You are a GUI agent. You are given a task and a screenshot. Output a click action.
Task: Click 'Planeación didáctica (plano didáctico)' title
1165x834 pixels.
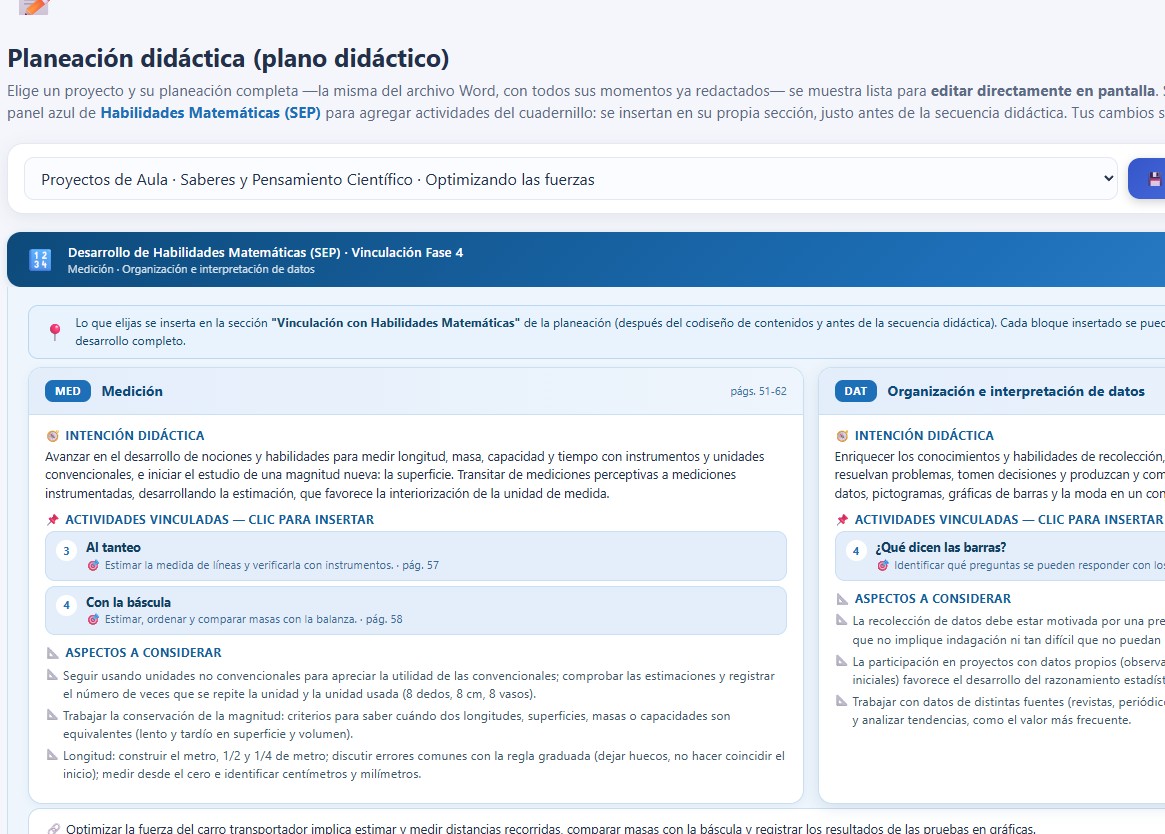pos(228,58)
